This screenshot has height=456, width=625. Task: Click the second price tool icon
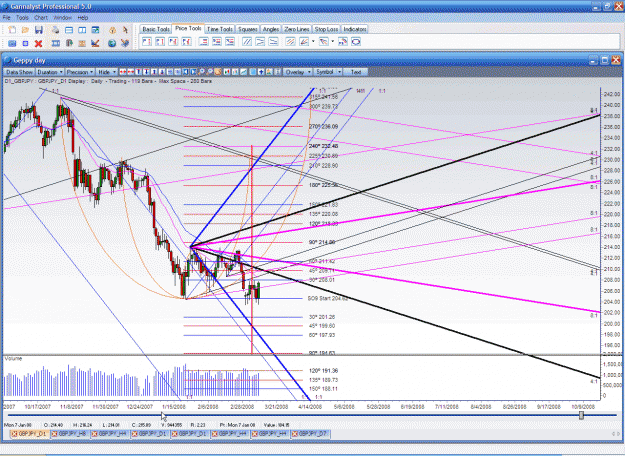[x=160, y=41]
